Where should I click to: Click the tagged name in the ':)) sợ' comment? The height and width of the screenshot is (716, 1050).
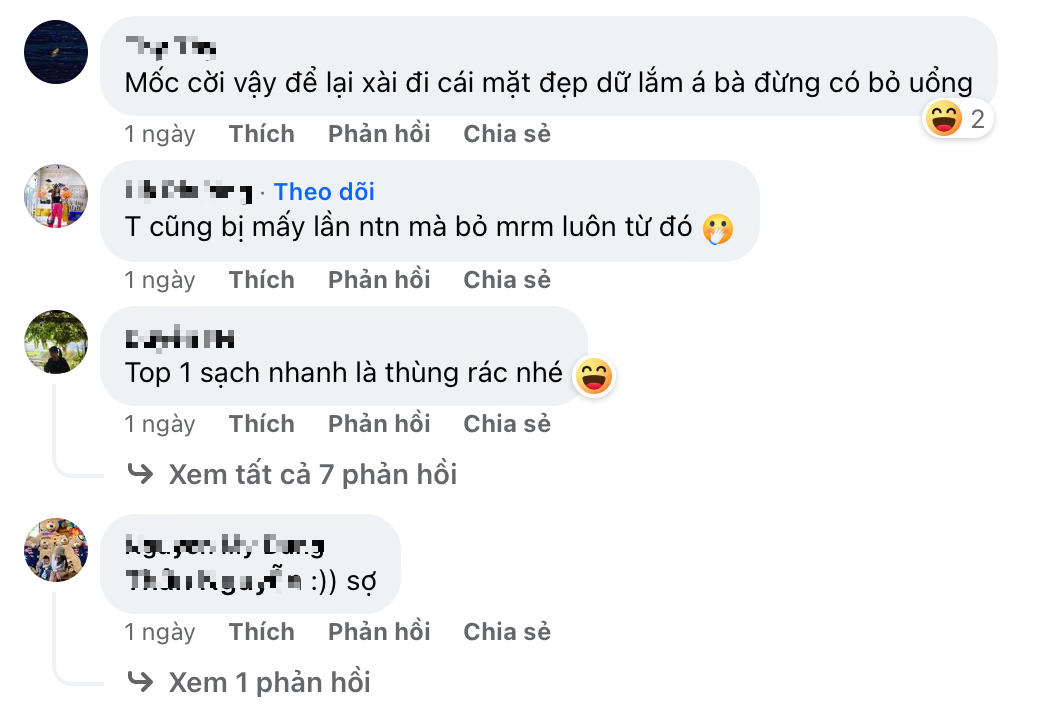click(x=214, y=581)
